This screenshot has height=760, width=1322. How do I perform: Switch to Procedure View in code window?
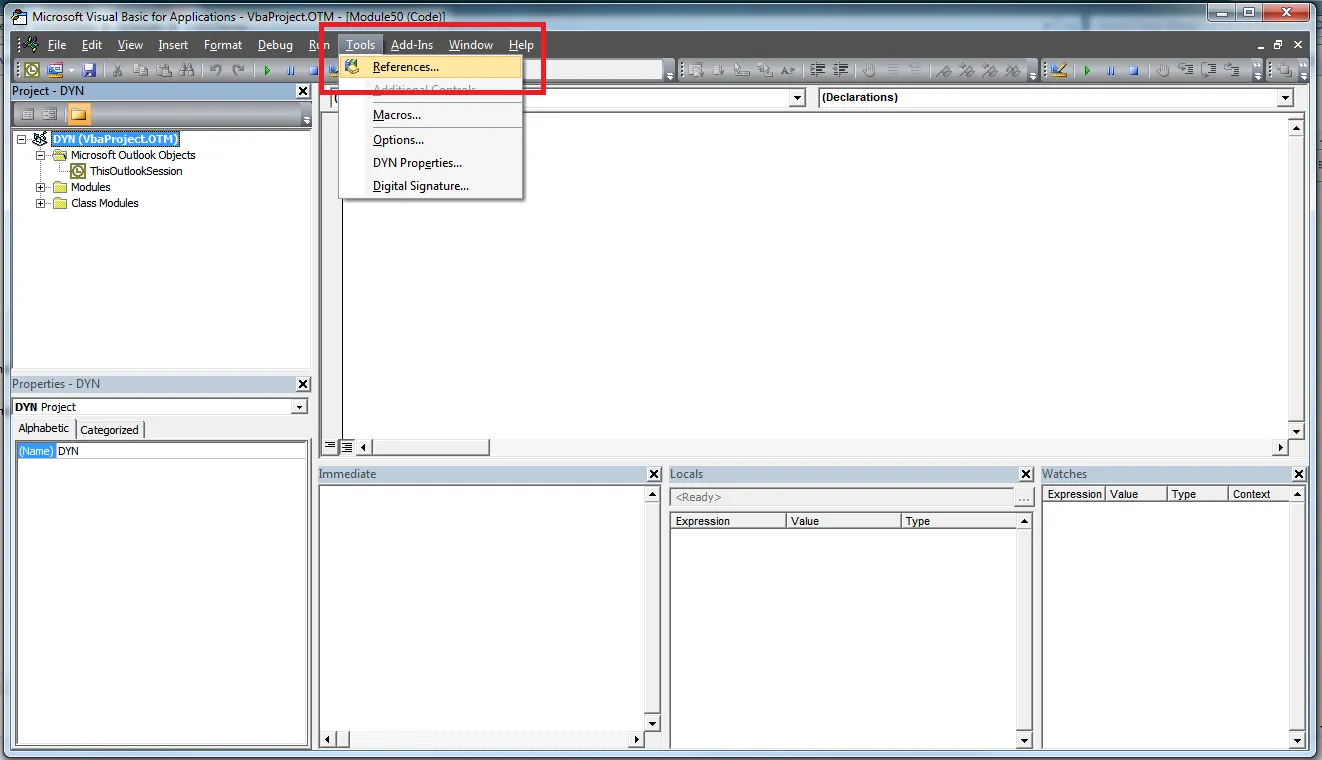coord(330,447)
